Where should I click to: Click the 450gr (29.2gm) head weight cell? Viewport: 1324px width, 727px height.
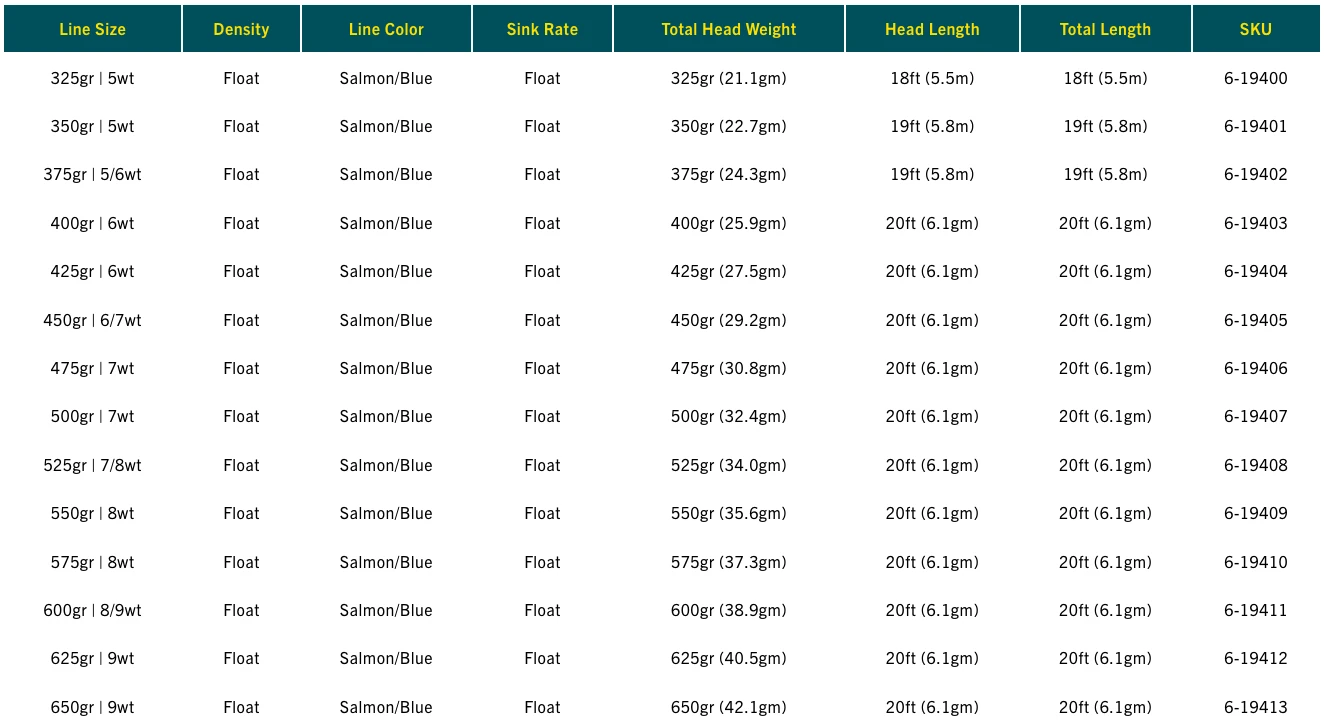729,320
